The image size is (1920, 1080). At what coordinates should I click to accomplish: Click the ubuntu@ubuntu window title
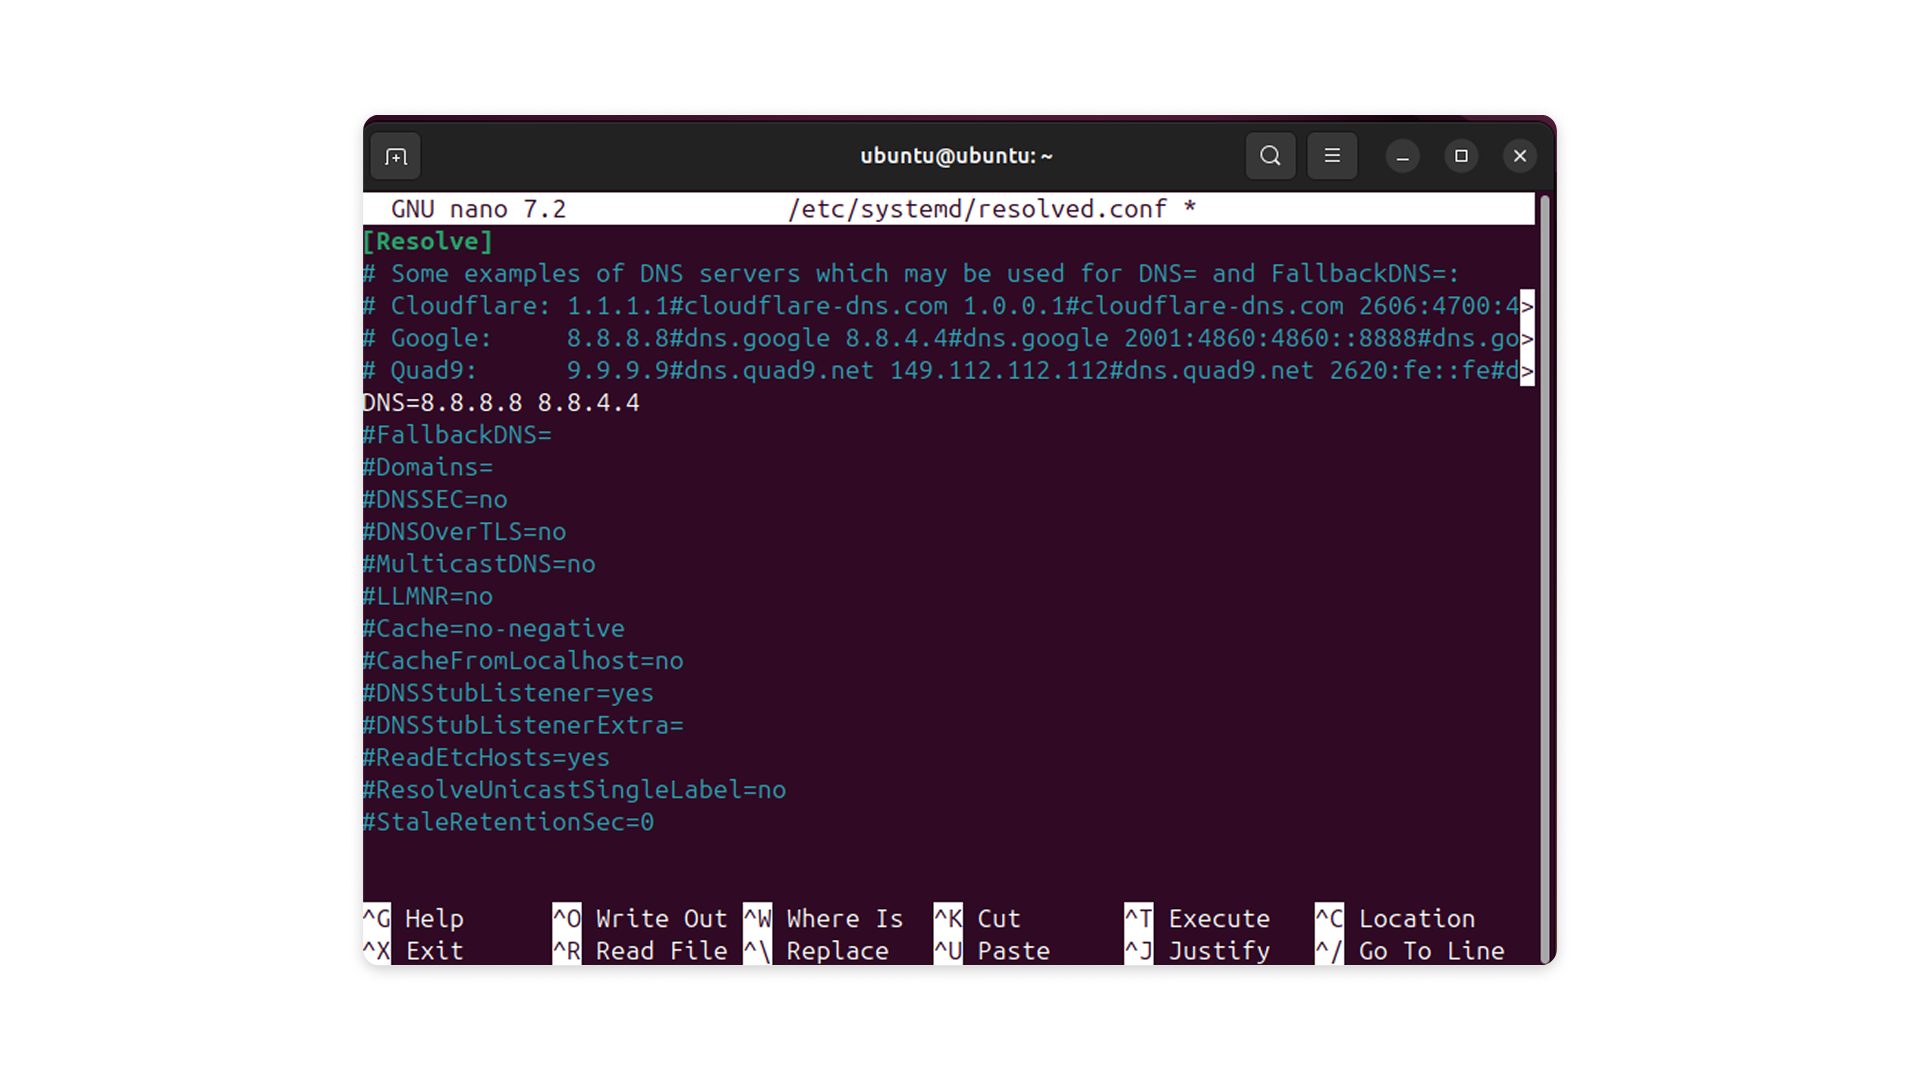pyautogui.click(x=956, y=156)
